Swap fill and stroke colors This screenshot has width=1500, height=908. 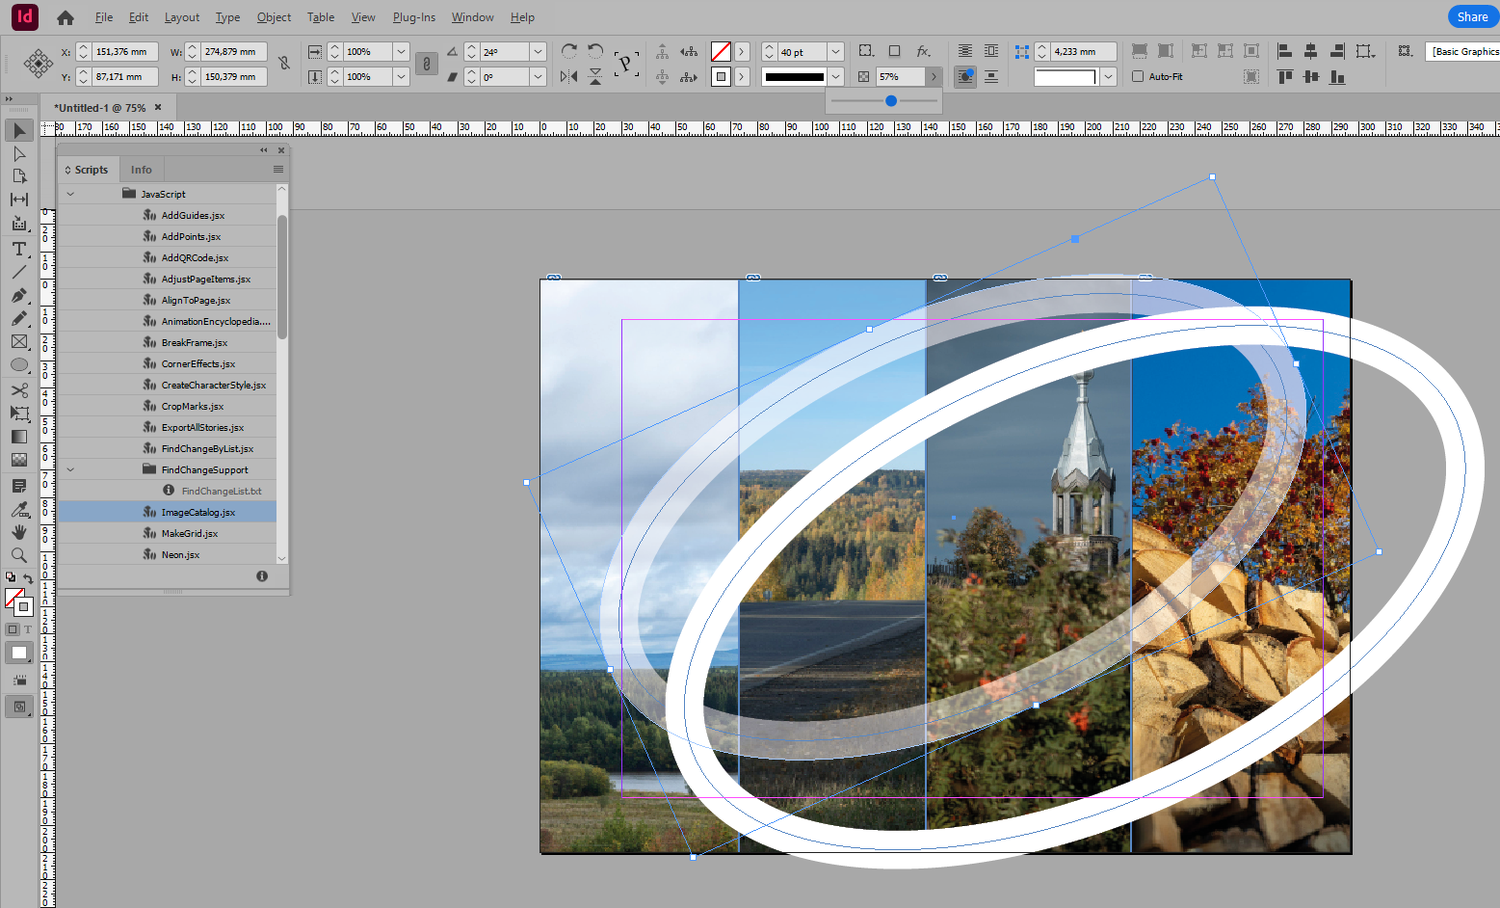tap(28, 578)
